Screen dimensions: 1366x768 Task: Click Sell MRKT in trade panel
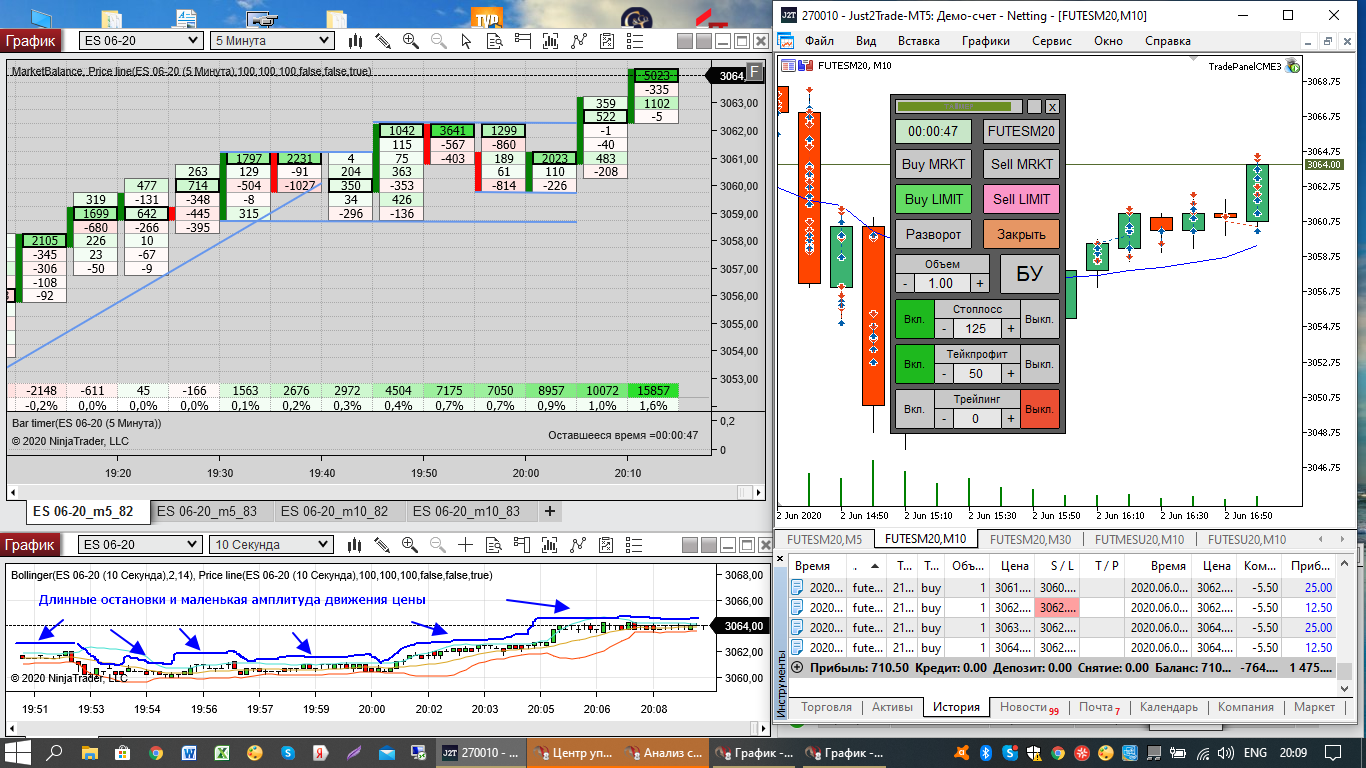[1021, 164]
